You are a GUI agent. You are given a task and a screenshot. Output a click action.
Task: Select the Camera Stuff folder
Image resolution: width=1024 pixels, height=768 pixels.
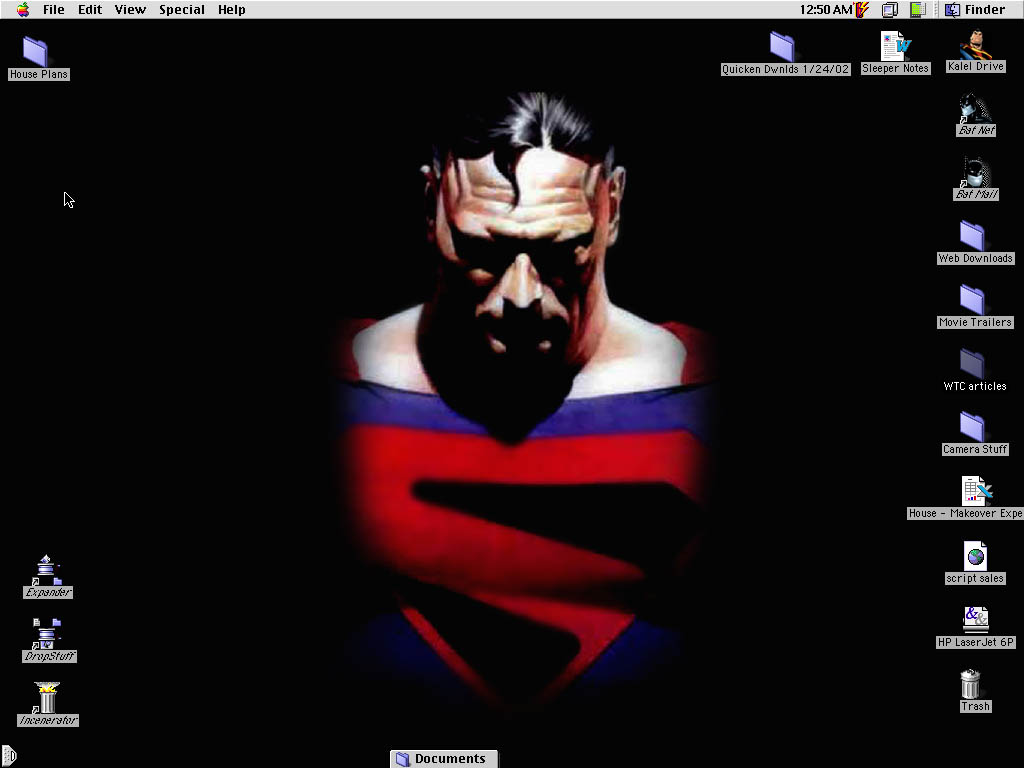[972, 427]
